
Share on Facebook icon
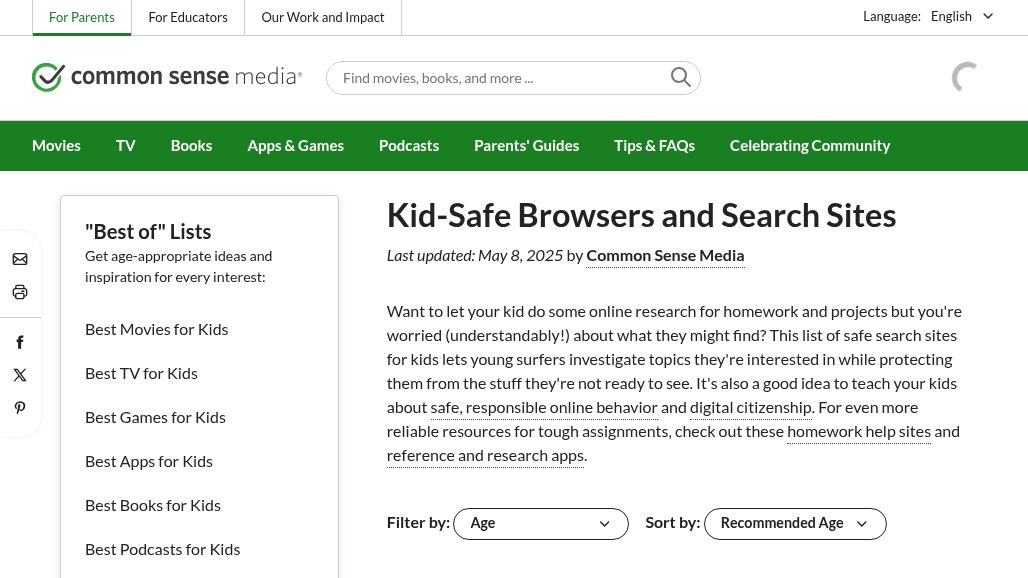tap(20, 342)
